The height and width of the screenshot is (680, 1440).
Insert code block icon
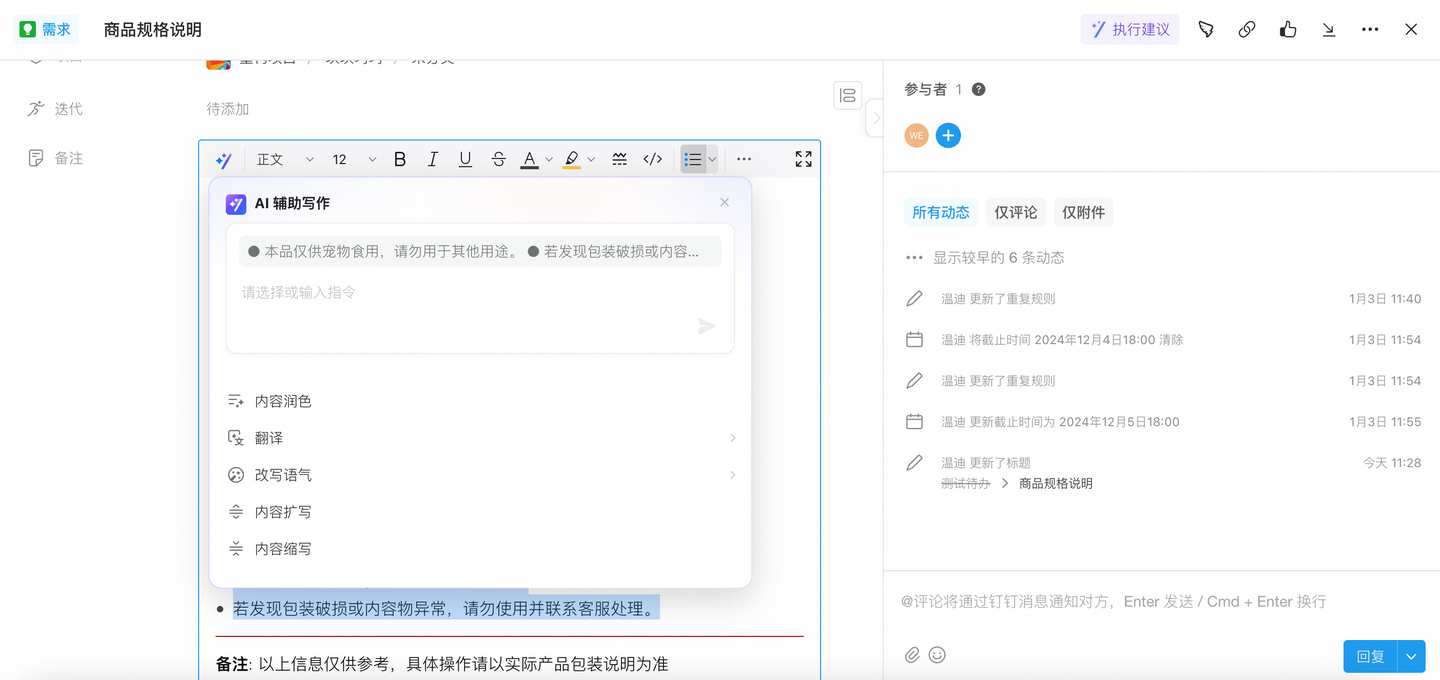pos(653,159)
